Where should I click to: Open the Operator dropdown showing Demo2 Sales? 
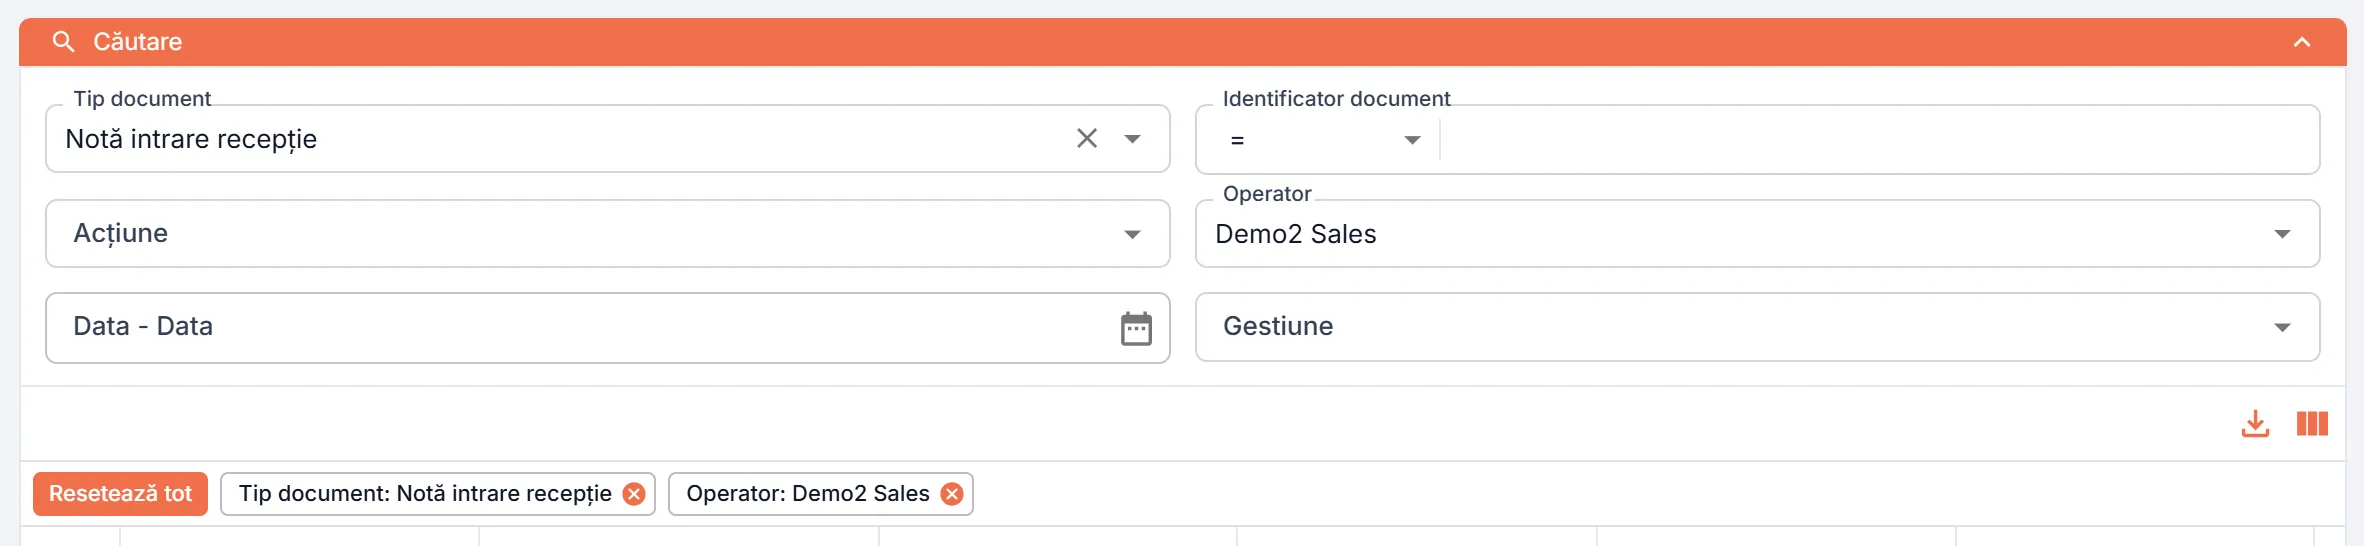(x=2282, y=234)
